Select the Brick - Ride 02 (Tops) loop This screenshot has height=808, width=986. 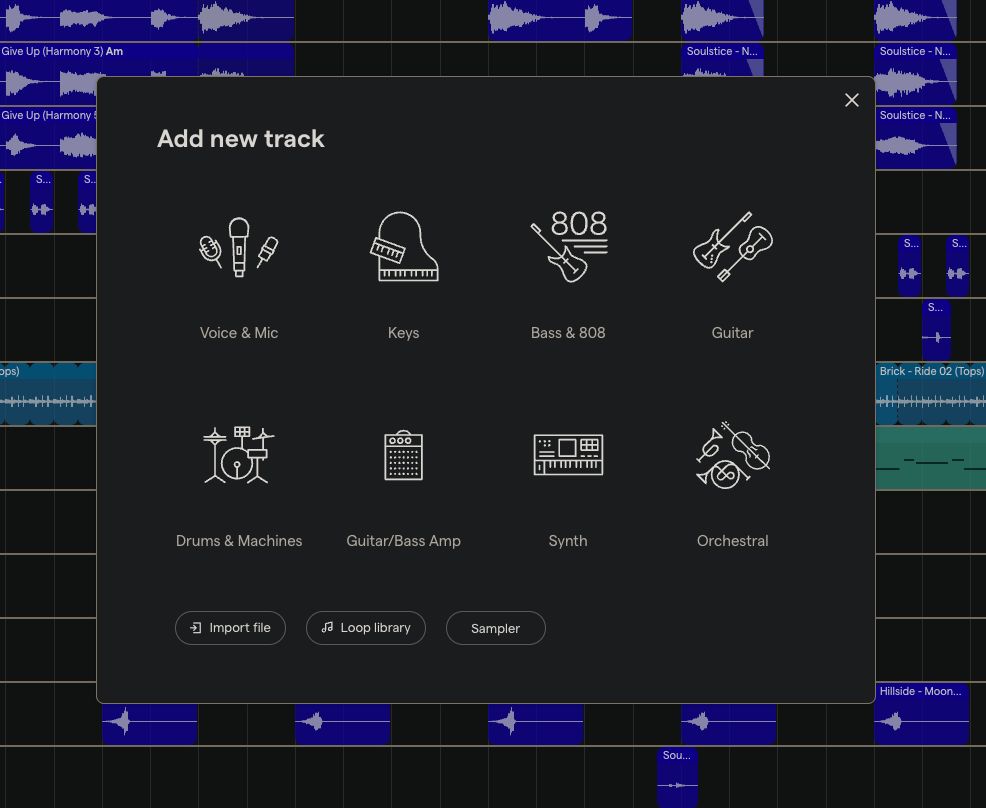point(931,390)
